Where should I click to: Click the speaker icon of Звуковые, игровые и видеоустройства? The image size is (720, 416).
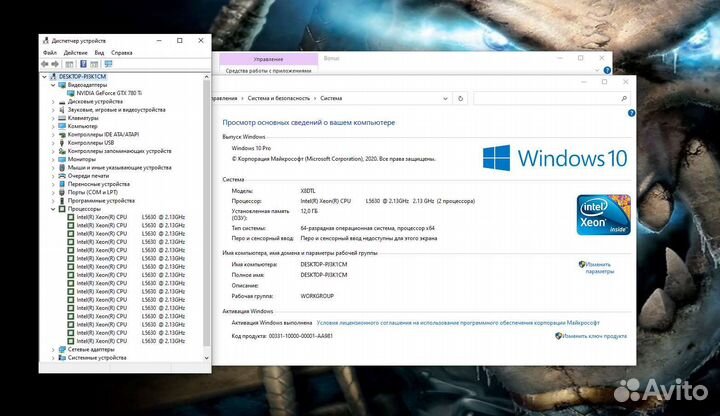(x=62, y=110)
